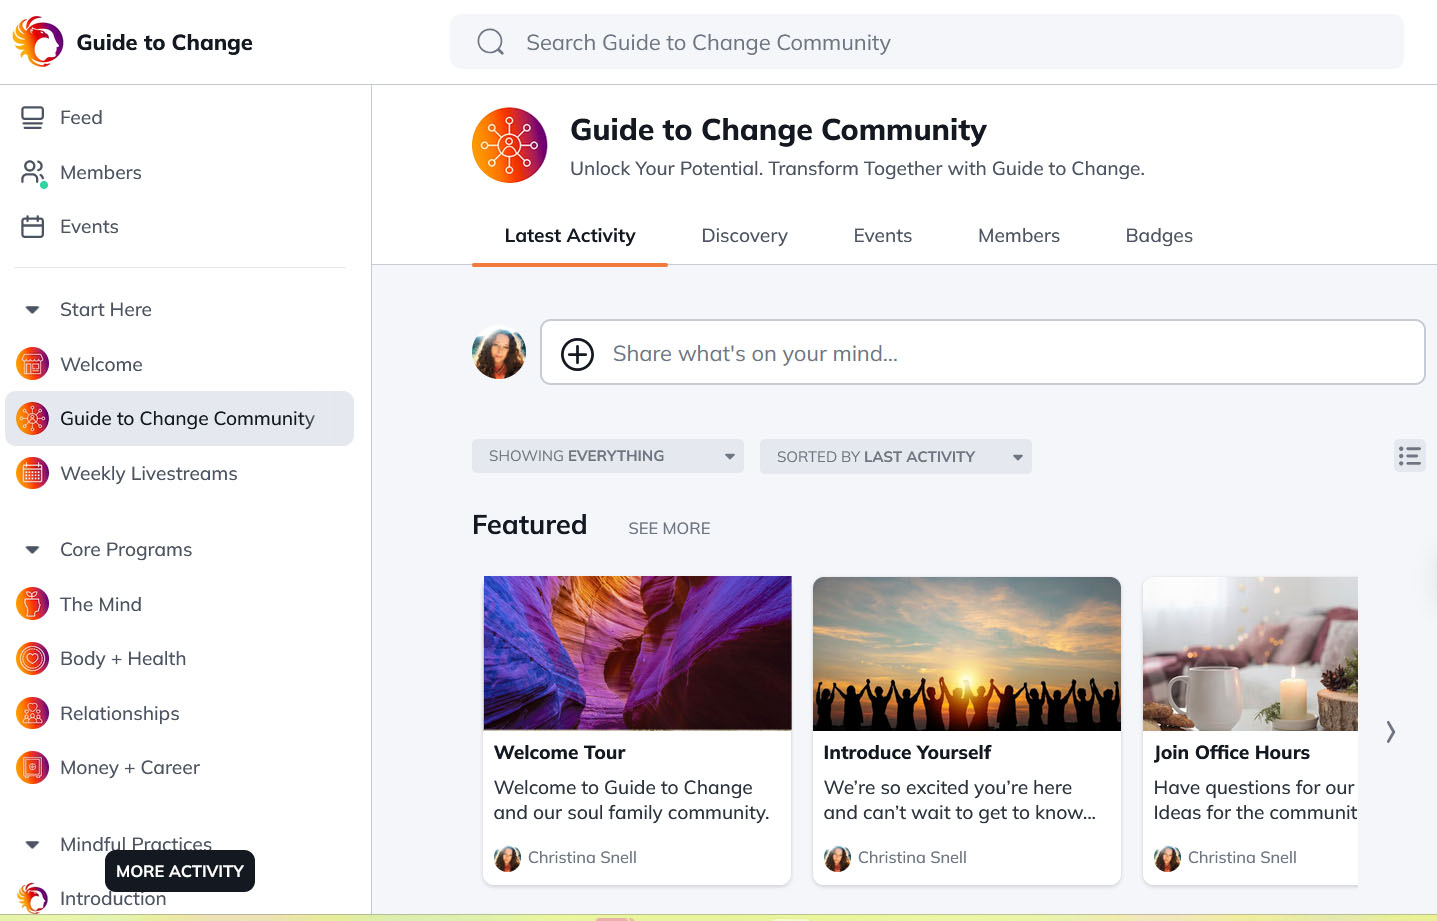
Task: Open the Badges tab
Action: tap(1158, 235)
